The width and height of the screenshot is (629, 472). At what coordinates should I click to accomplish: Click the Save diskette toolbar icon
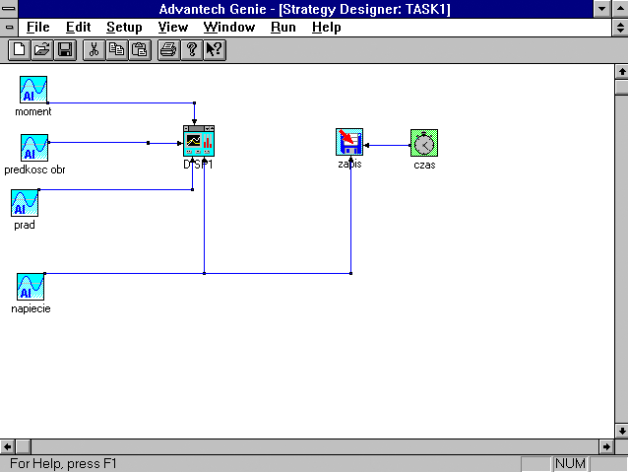(x=61, y=48)
